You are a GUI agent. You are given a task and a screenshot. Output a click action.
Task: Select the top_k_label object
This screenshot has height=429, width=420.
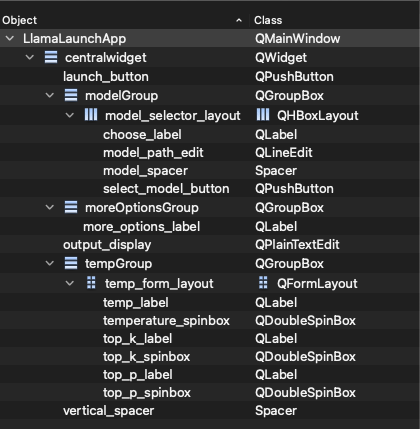(137, 339)
